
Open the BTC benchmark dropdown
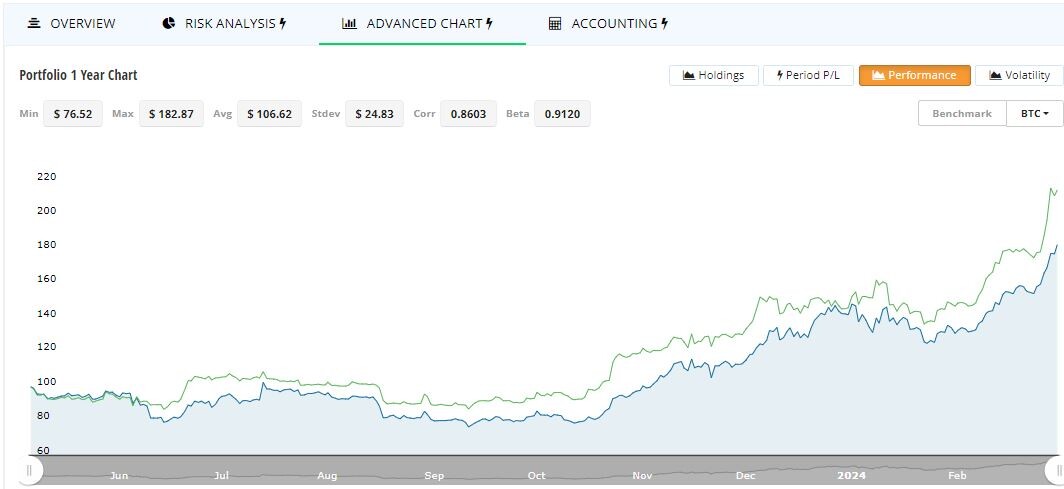tap(1035, 113)
